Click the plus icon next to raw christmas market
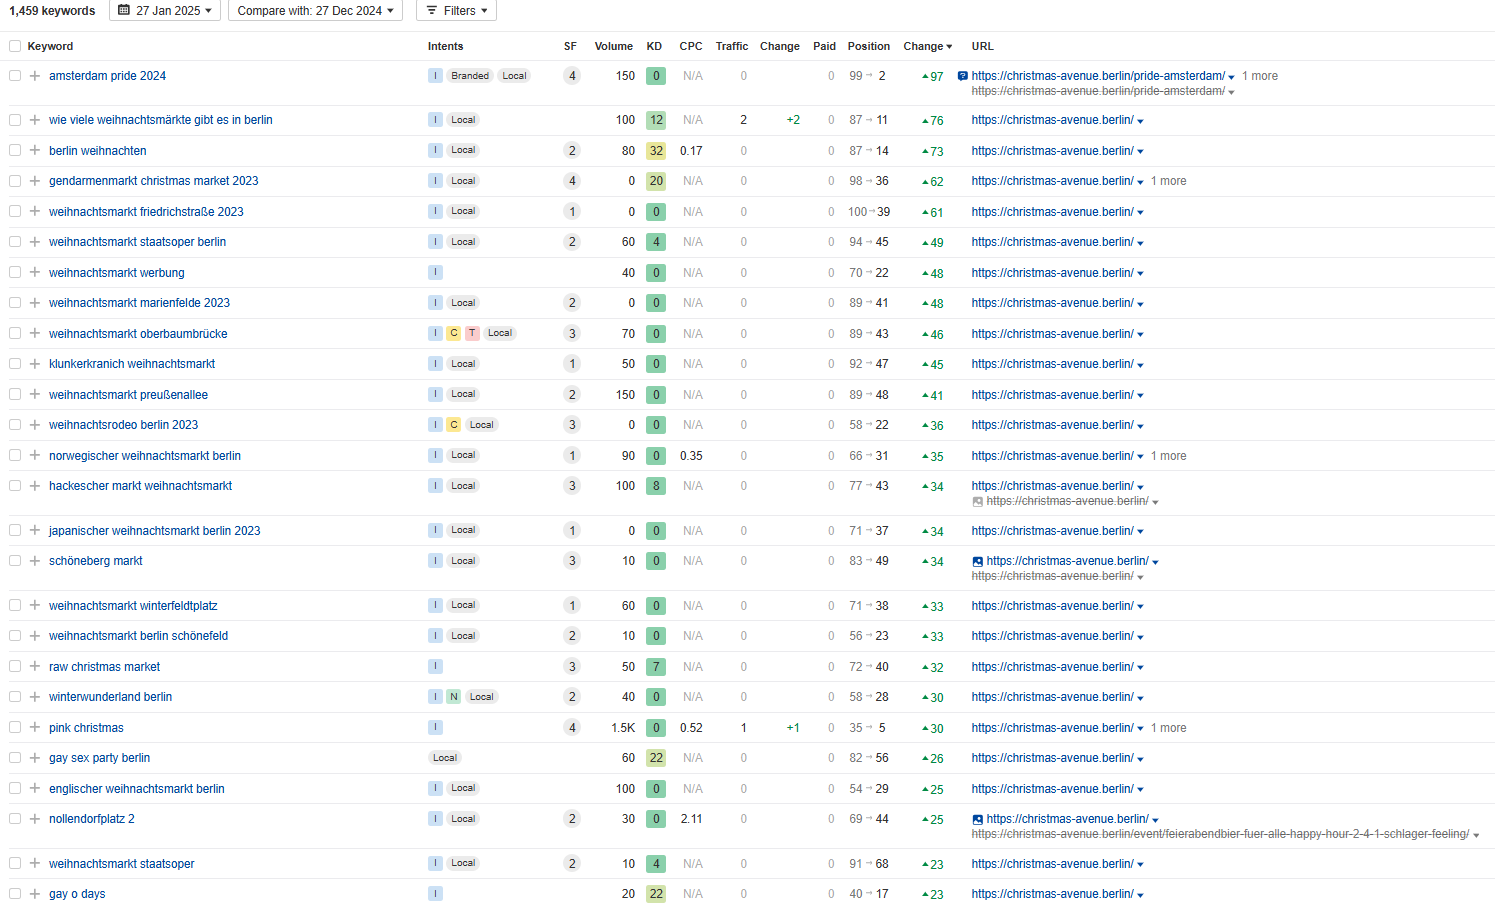 [x=35, y=667]
